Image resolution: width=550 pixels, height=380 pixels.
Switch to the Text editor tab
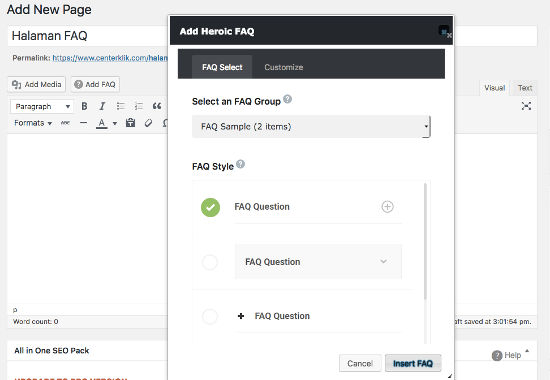[525, 88]
